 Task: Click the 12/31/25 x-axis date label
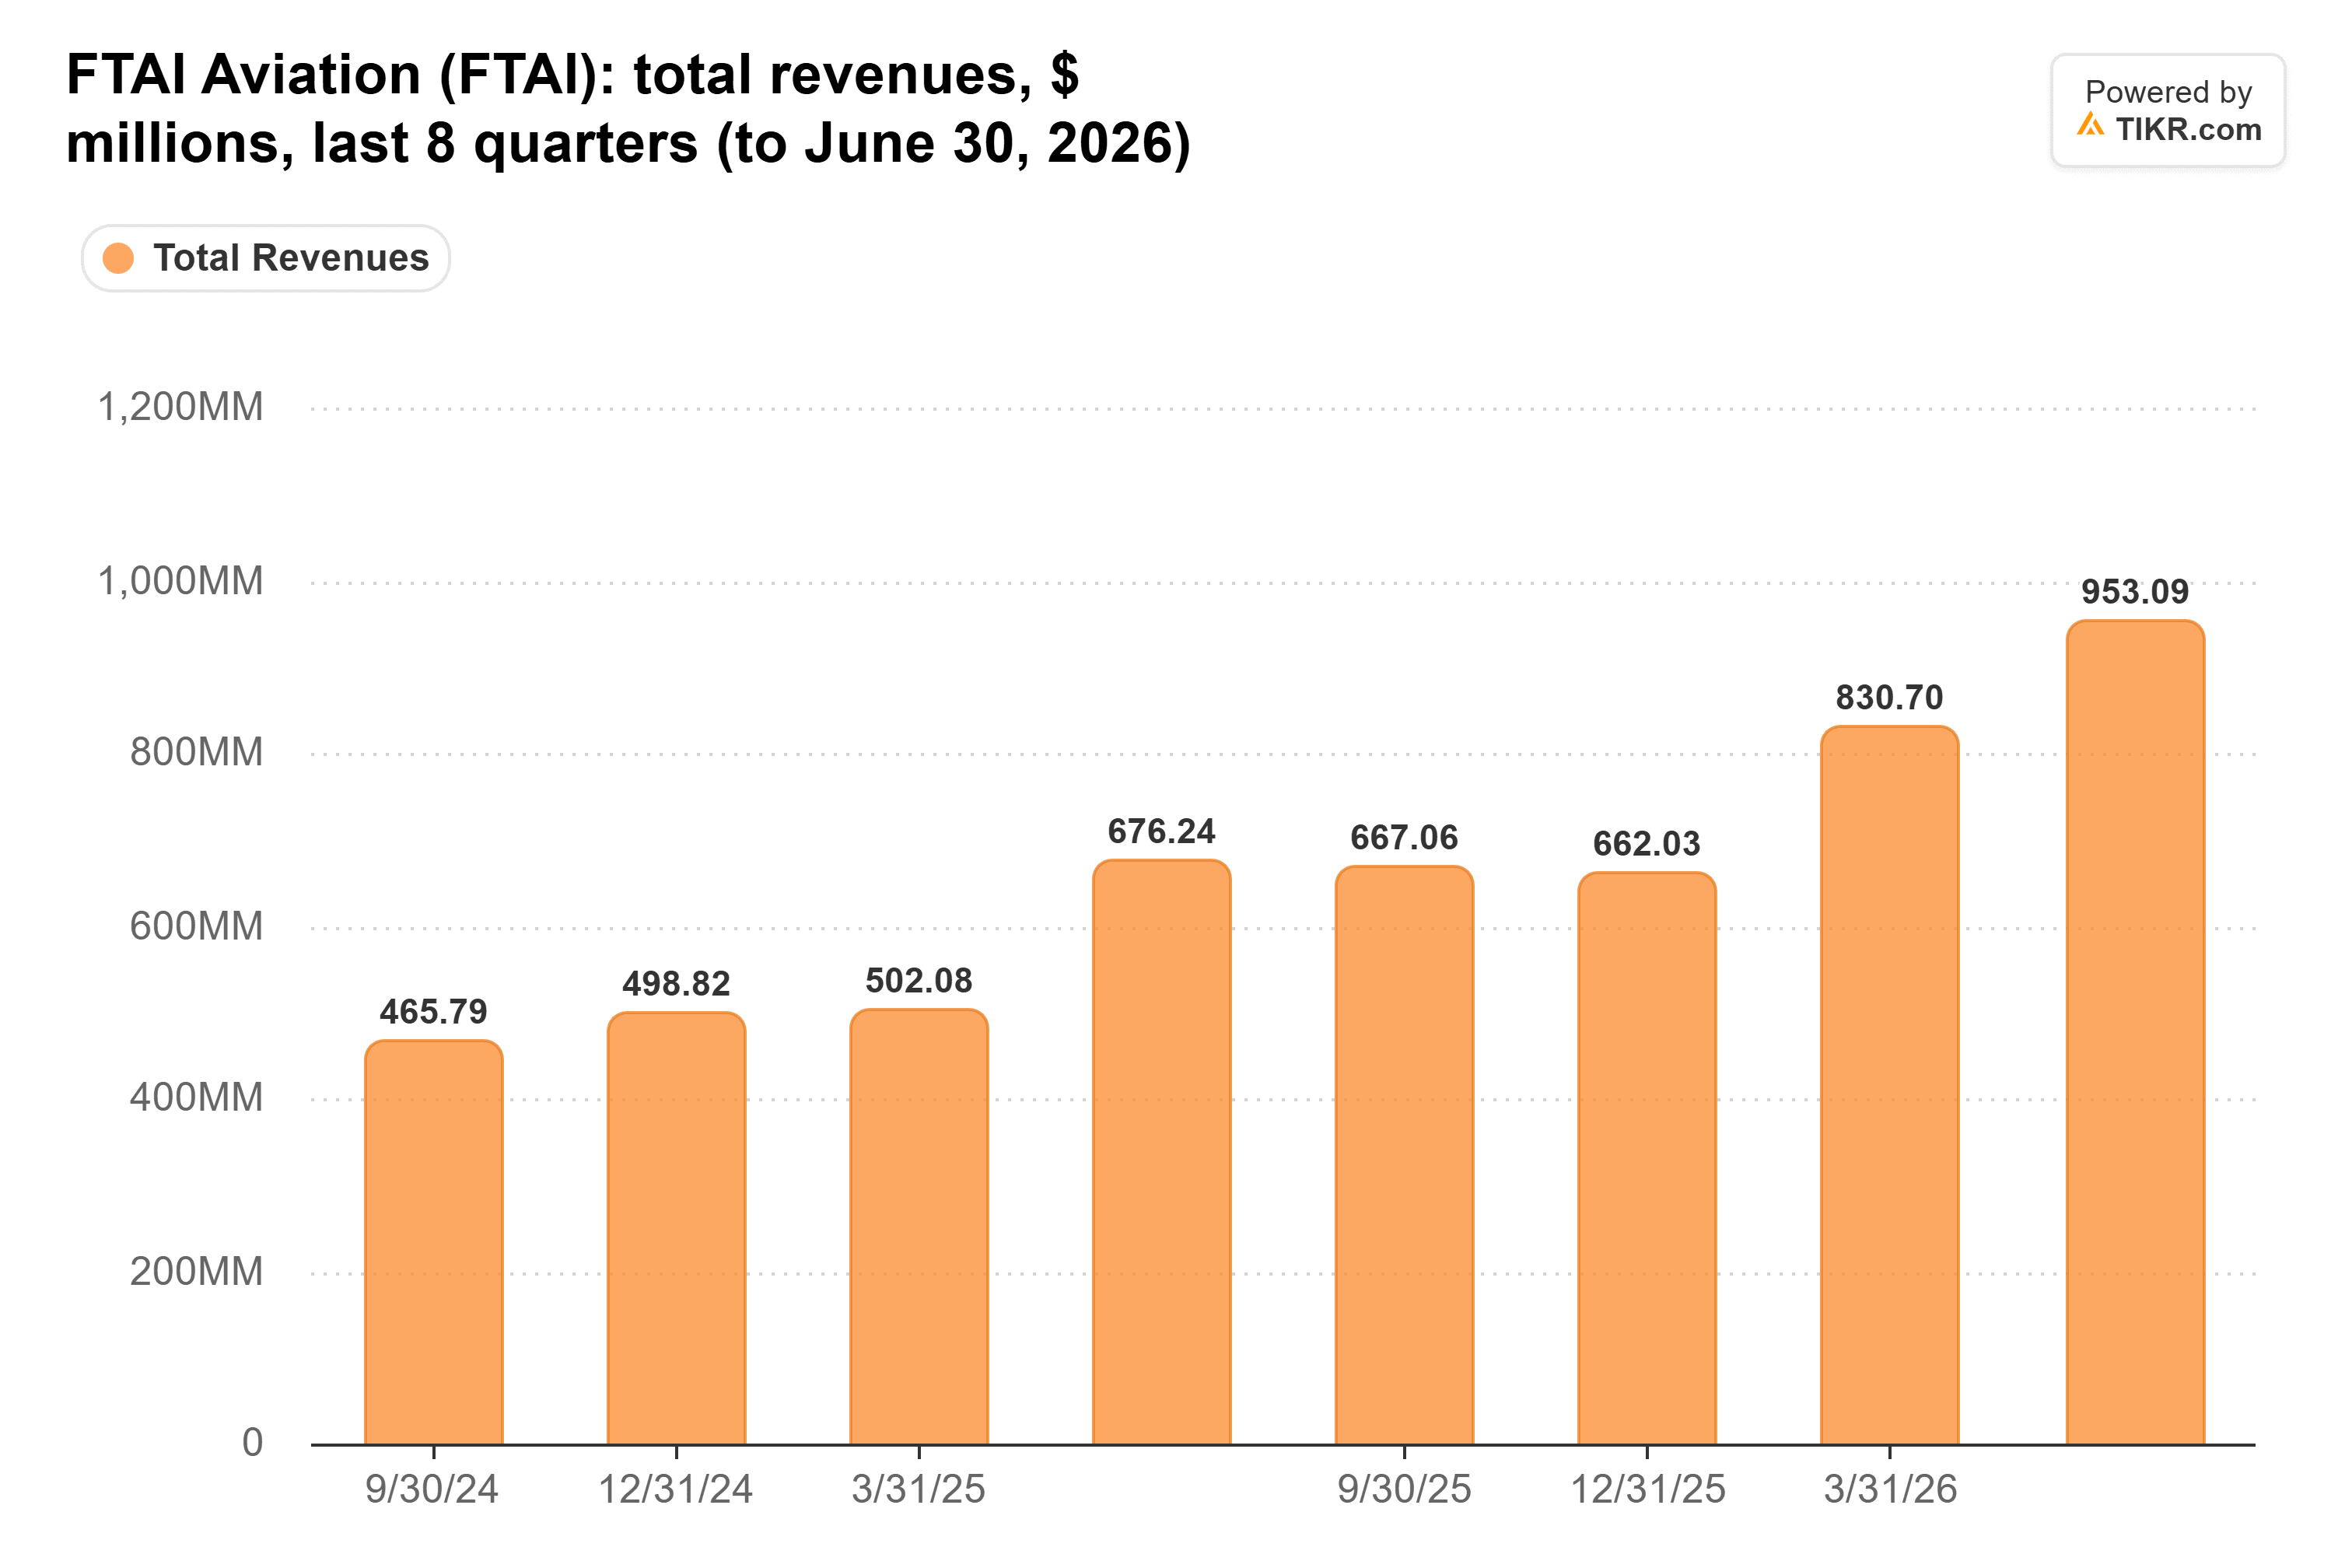tap(1648, 1490)
